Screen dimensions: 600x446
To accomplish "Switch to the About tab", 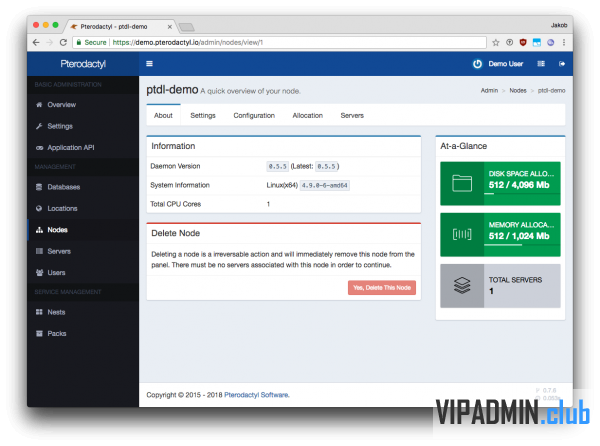I will pyautogui.click(x=163, y=116).
